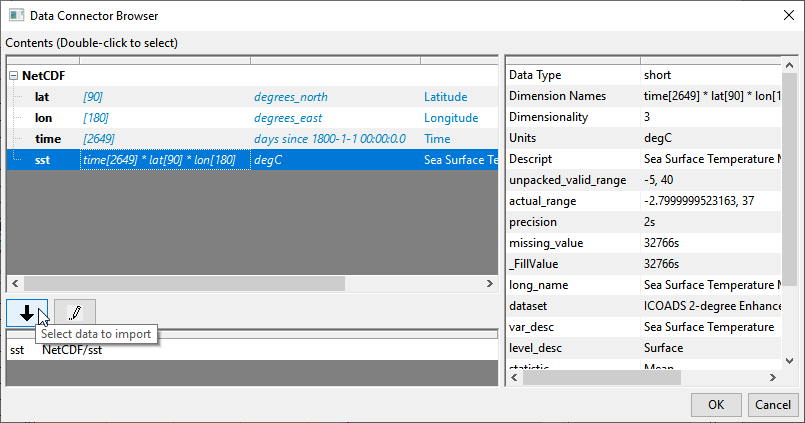
Task: Click the down-arrow import data button
Action: [x=26, y=312]
